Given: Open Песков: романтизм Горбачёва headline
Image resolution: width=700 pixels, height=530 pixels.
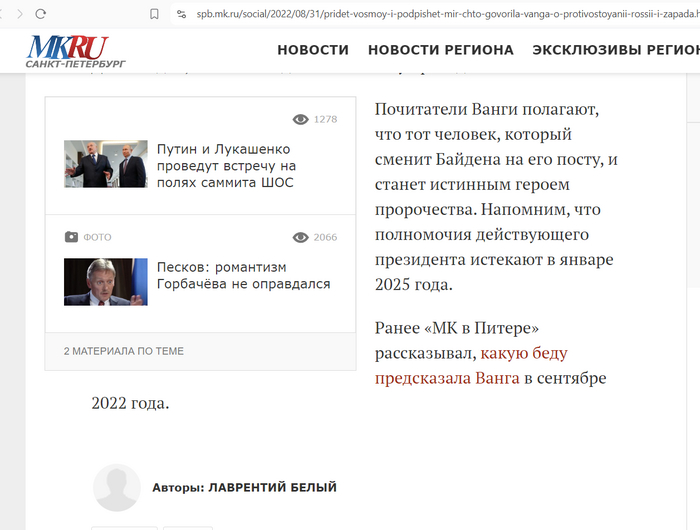Looking at the screenshot, I should [x=244, y=275].
